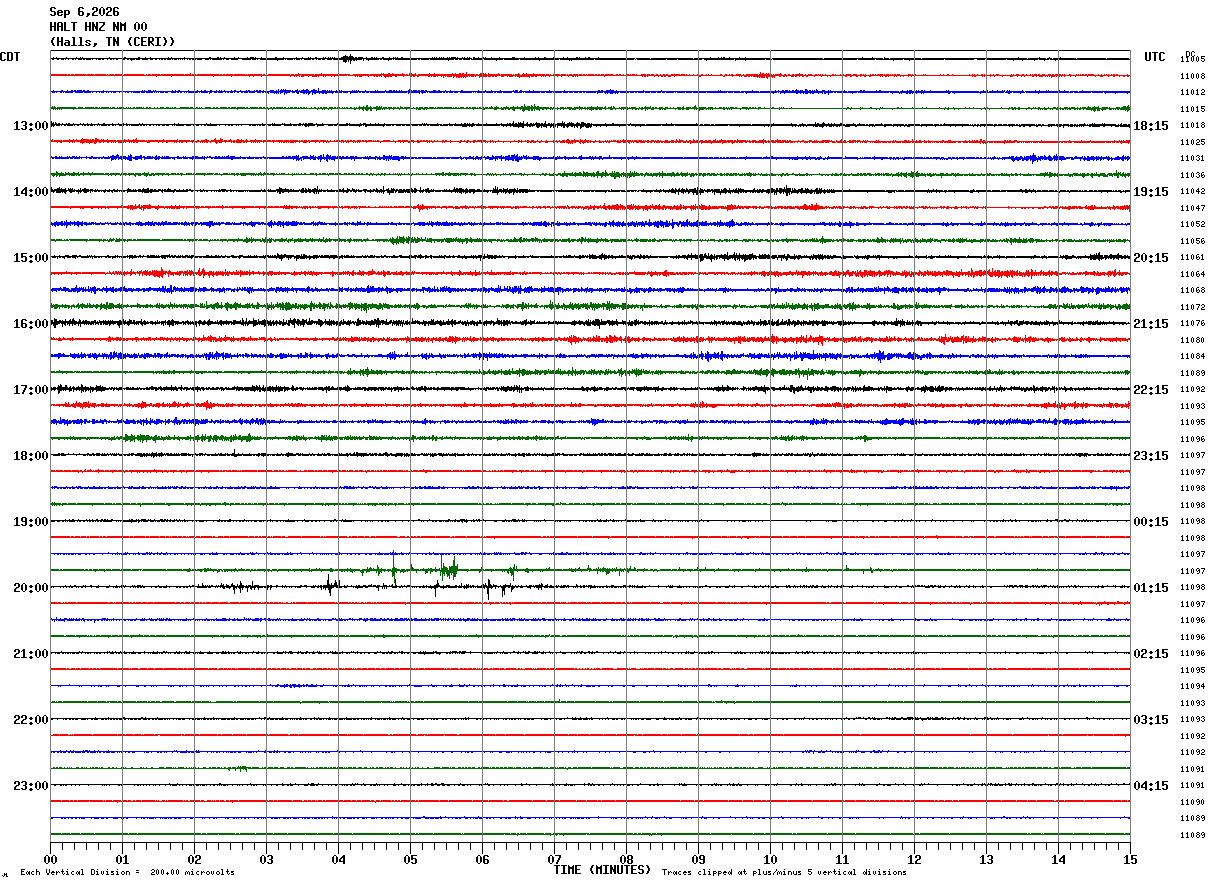Click the Each Vertical Division scale note
This screenshot has width=1210, height=886.
(127, 873)
